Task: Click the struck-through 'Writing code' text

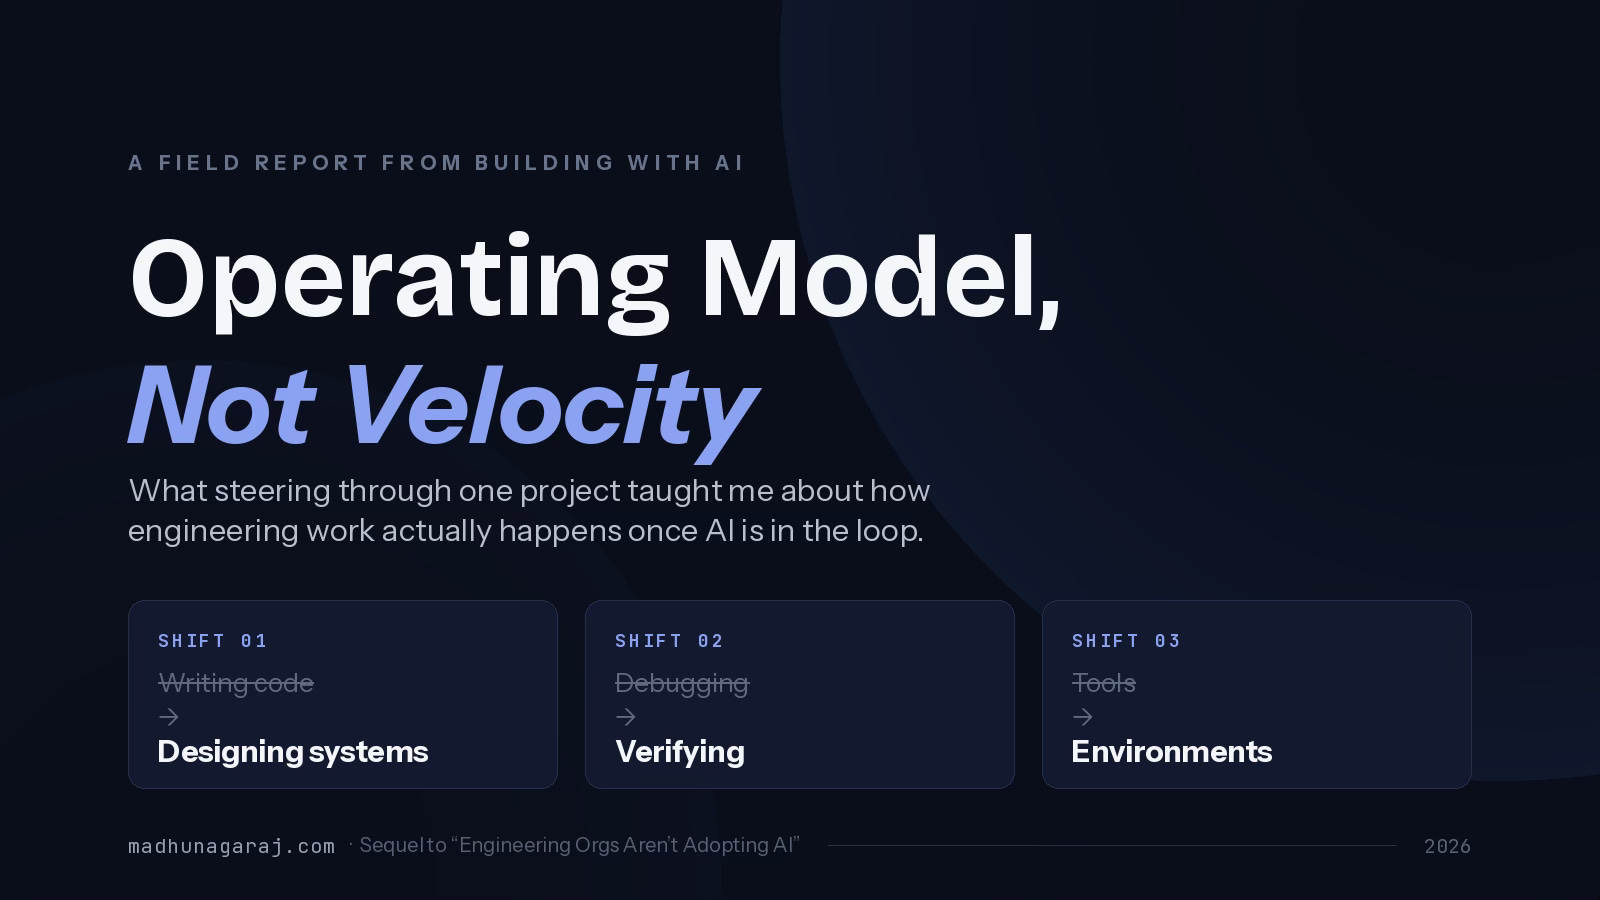Action: coord(236,683)
